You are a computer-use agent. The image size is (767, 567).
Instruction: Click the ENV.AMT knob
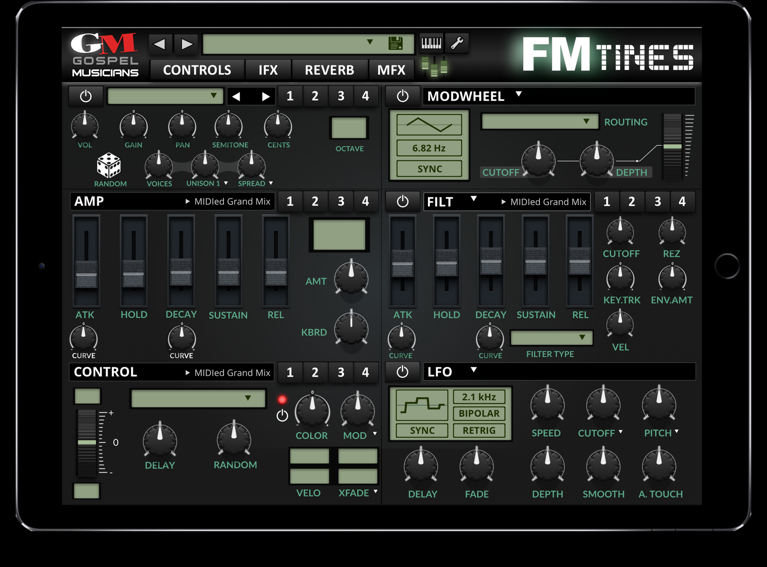pos(672,277)
